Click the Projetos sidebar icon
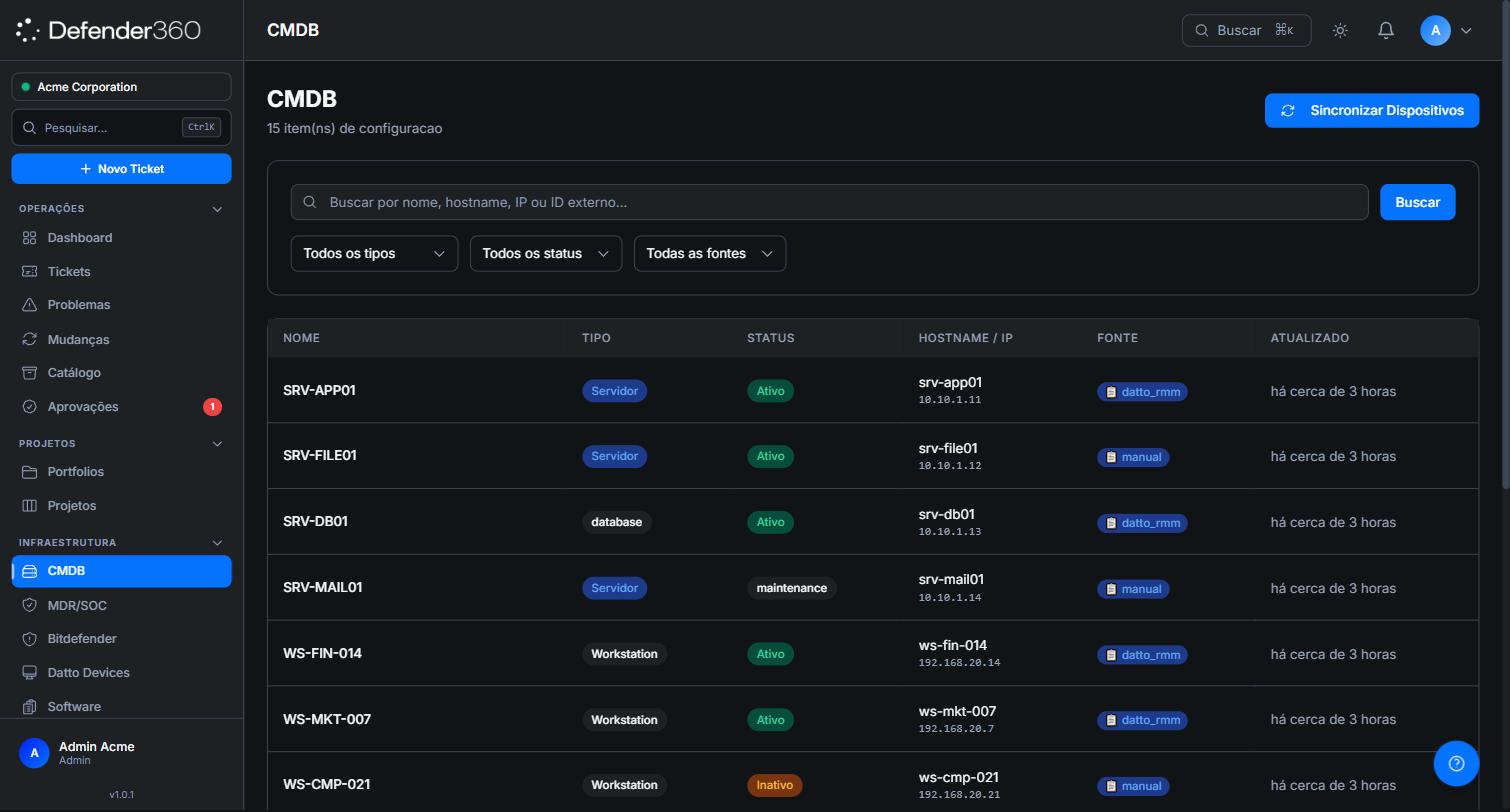Viewport: 1510px width, 812px height. click(30, 506)
